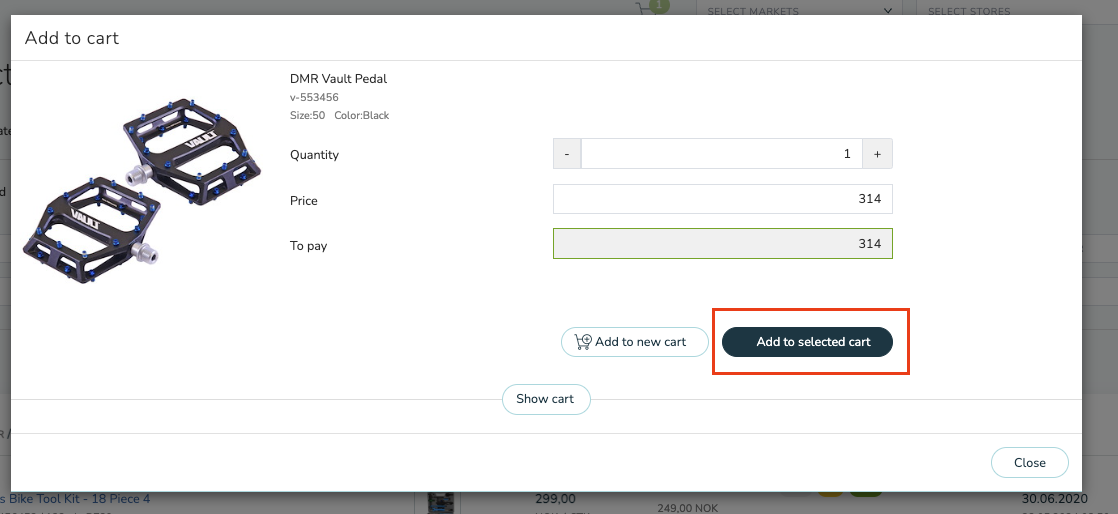Click the Quantity input field

point(721,154)
